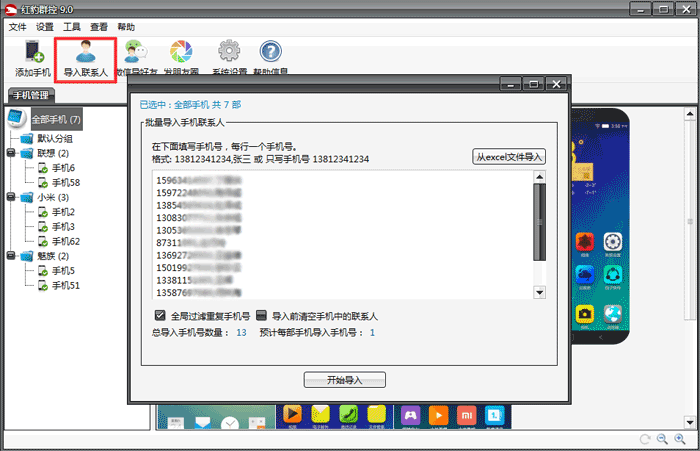Collapse the 联想 (2) group
The height and width of the screenshot is (451, 700).
pos(12,153)
